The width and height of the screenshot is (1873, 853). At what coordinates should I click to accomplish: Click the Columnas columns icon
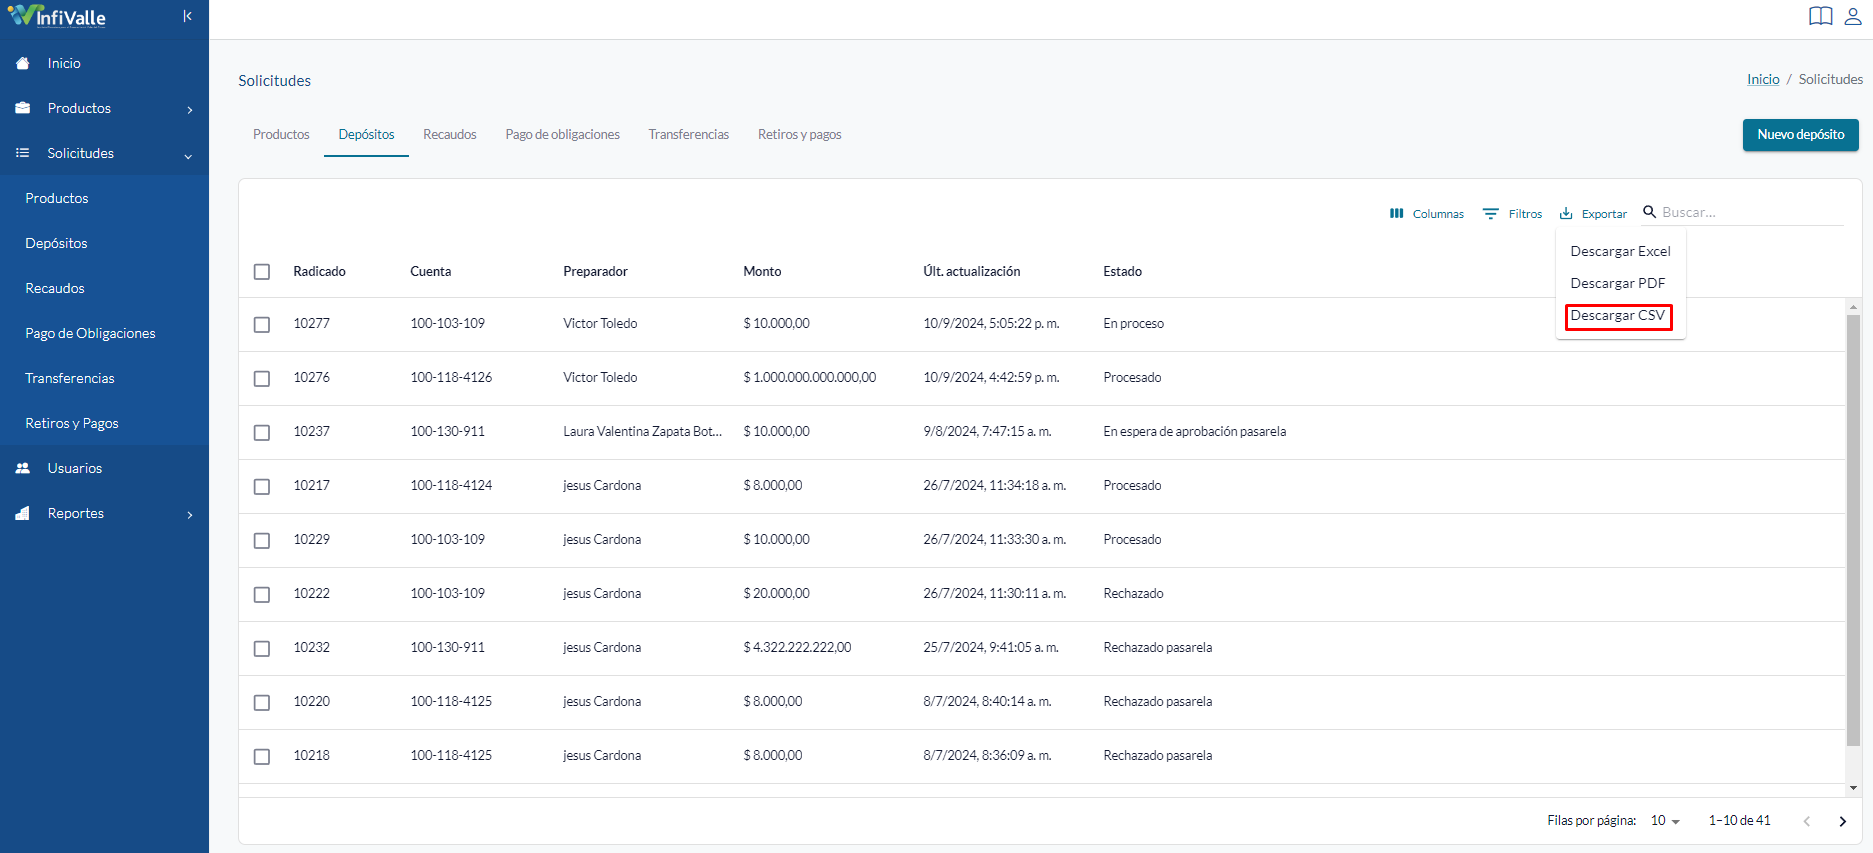[x=1397, y=213]
